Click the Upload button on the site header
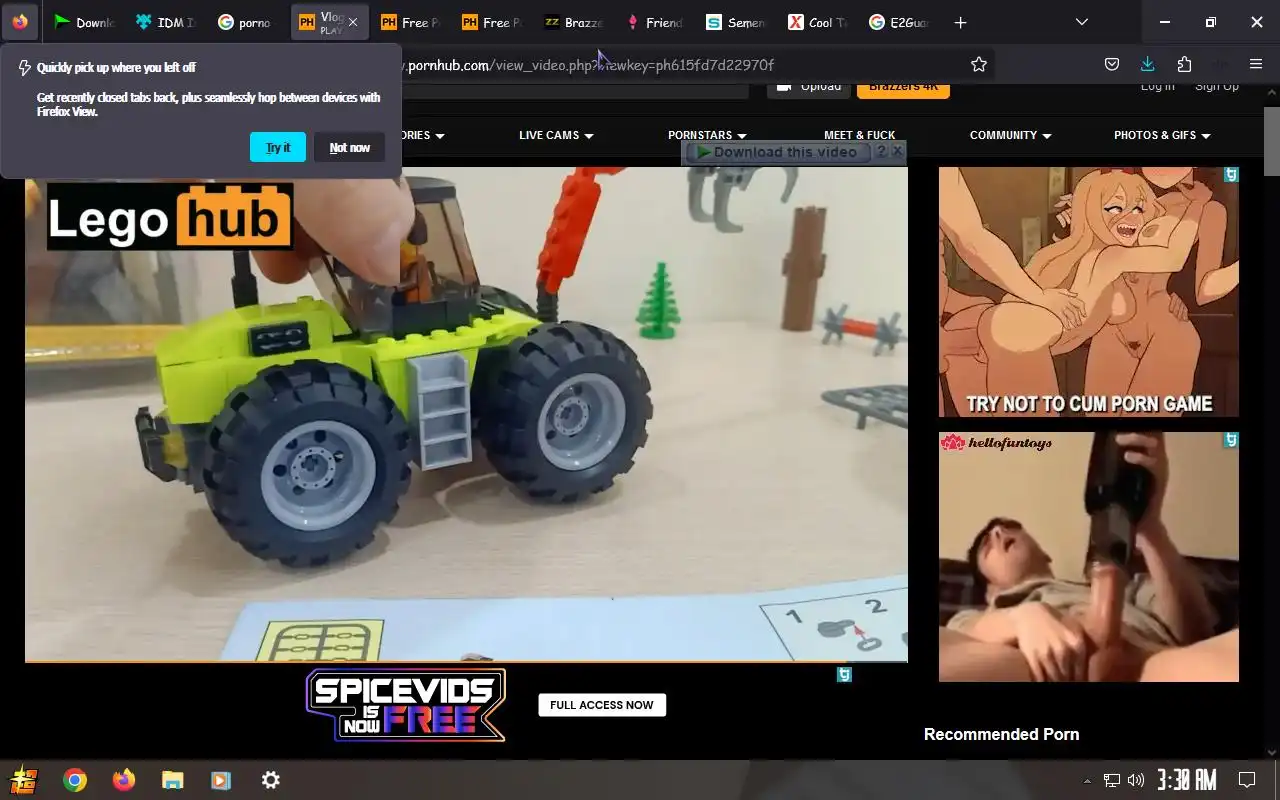1280x800 pixels. click(809, 88)
